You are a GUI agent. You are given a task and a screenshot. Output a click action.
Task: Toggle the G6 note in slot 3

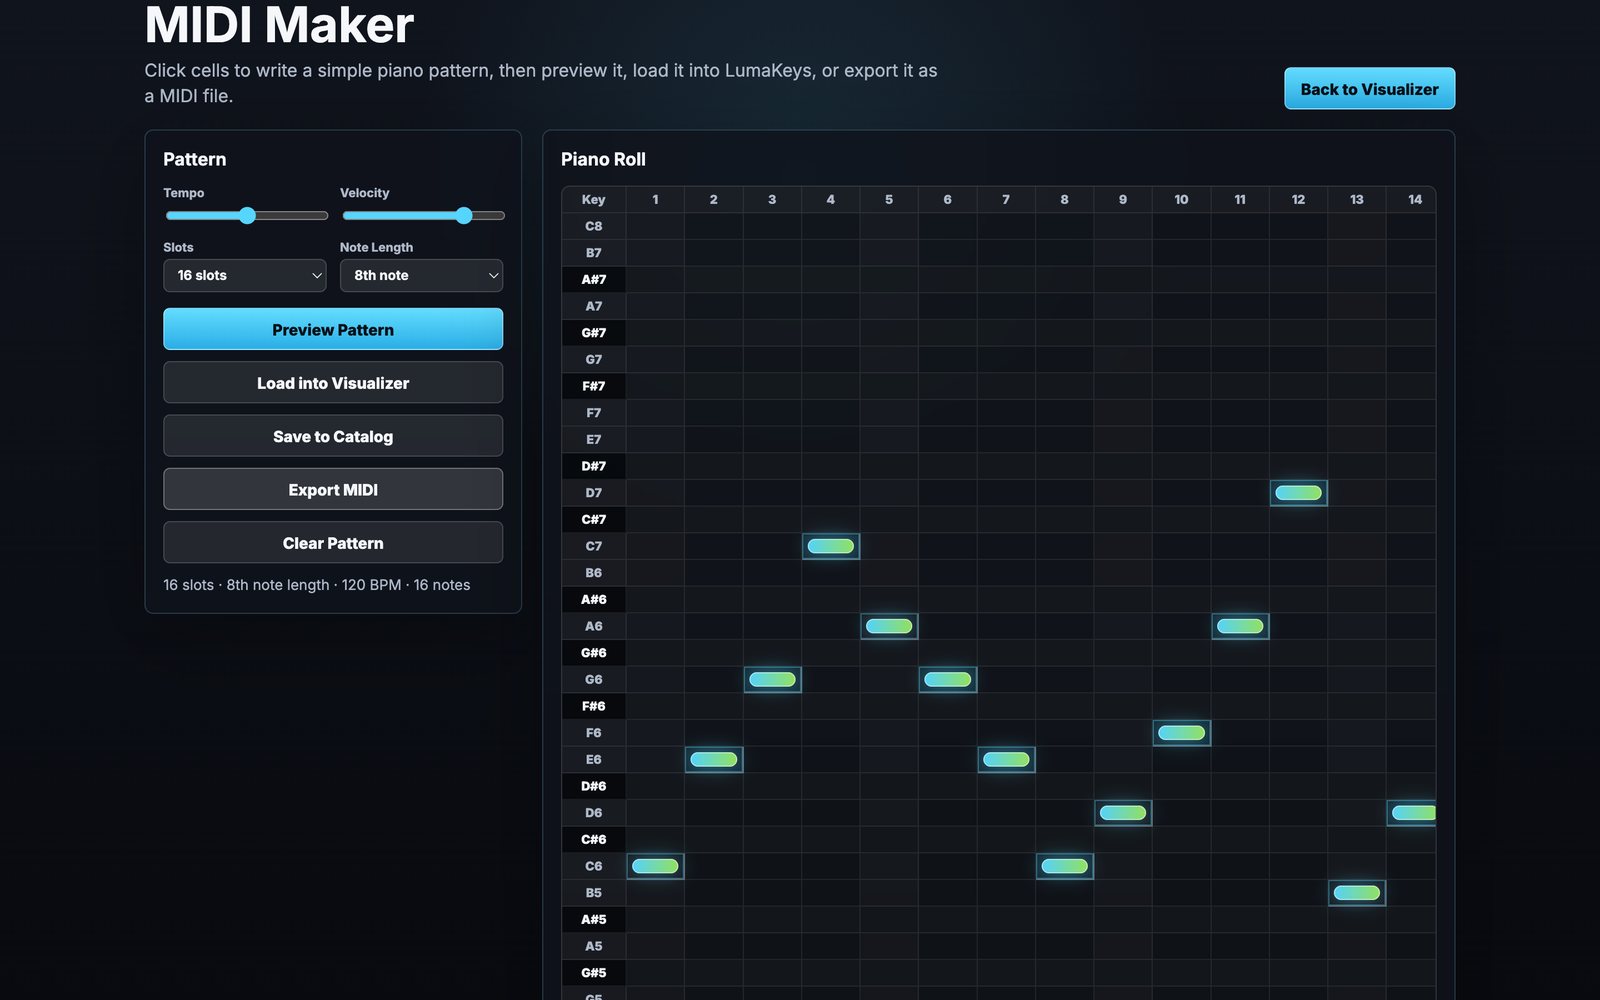772,679
